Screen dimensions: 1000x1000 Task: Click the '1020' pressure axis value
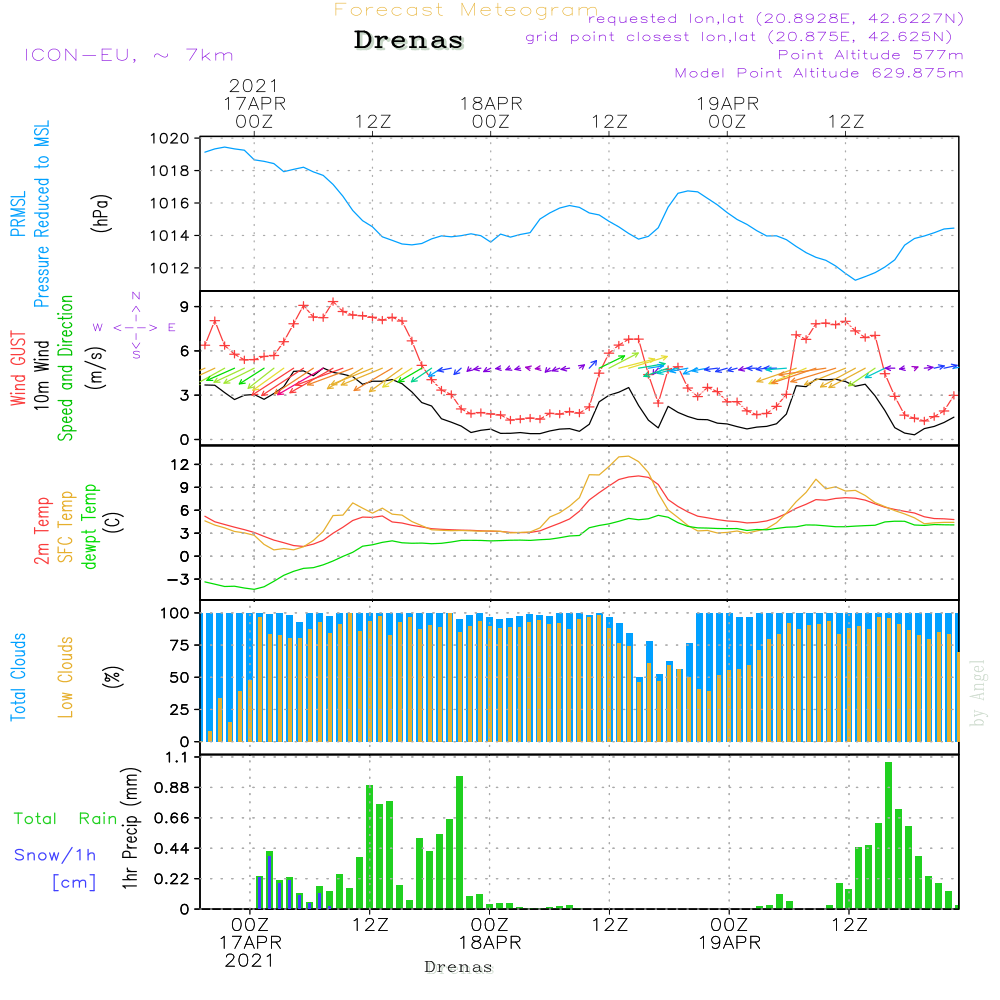[169, 138]
